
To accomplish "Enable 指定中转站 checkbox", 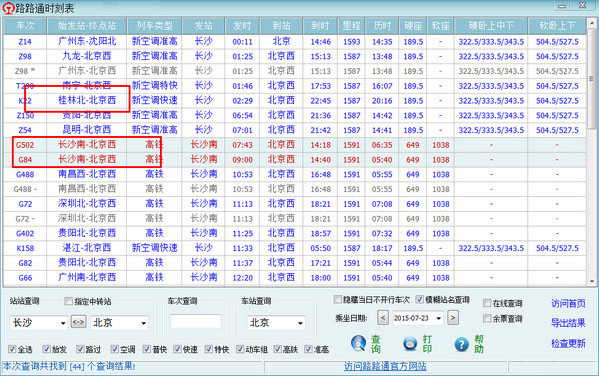I will coord(68,301).
